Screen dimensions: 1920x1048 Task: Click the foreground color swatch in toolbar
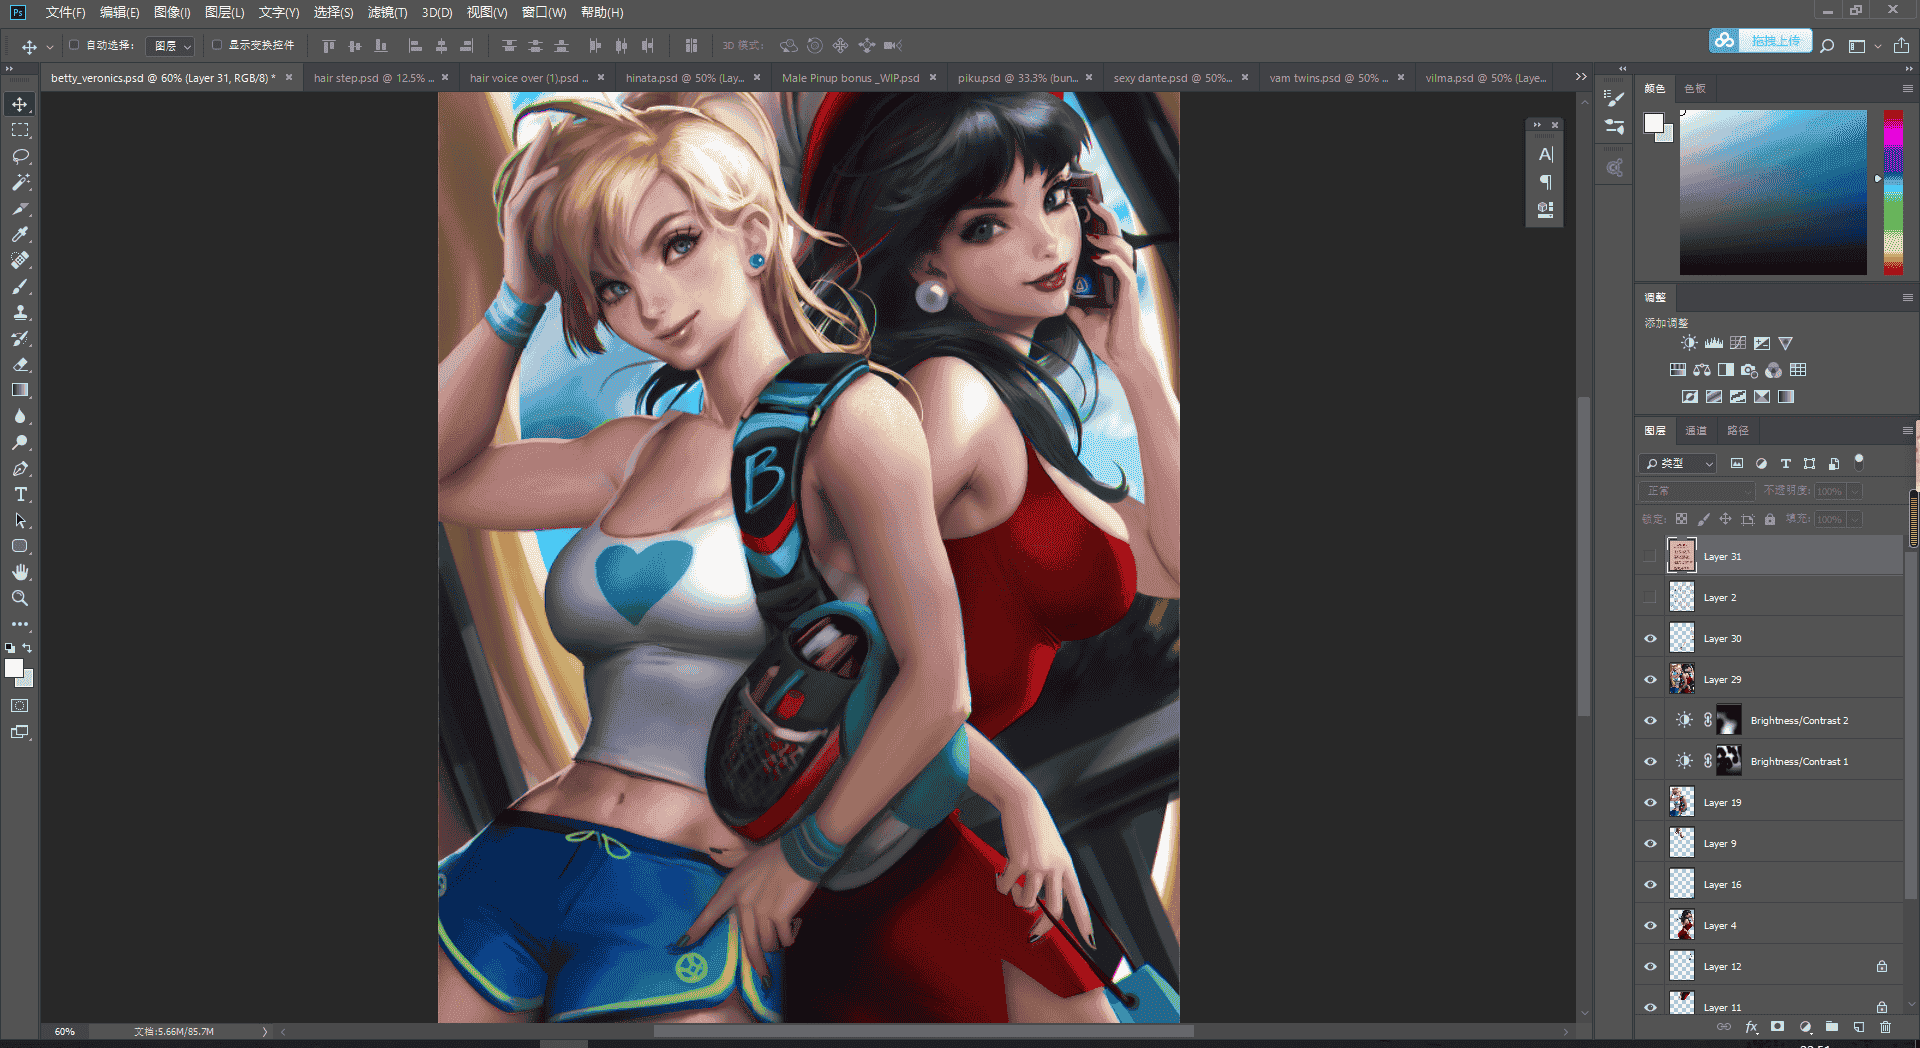(x=13, y=669)
